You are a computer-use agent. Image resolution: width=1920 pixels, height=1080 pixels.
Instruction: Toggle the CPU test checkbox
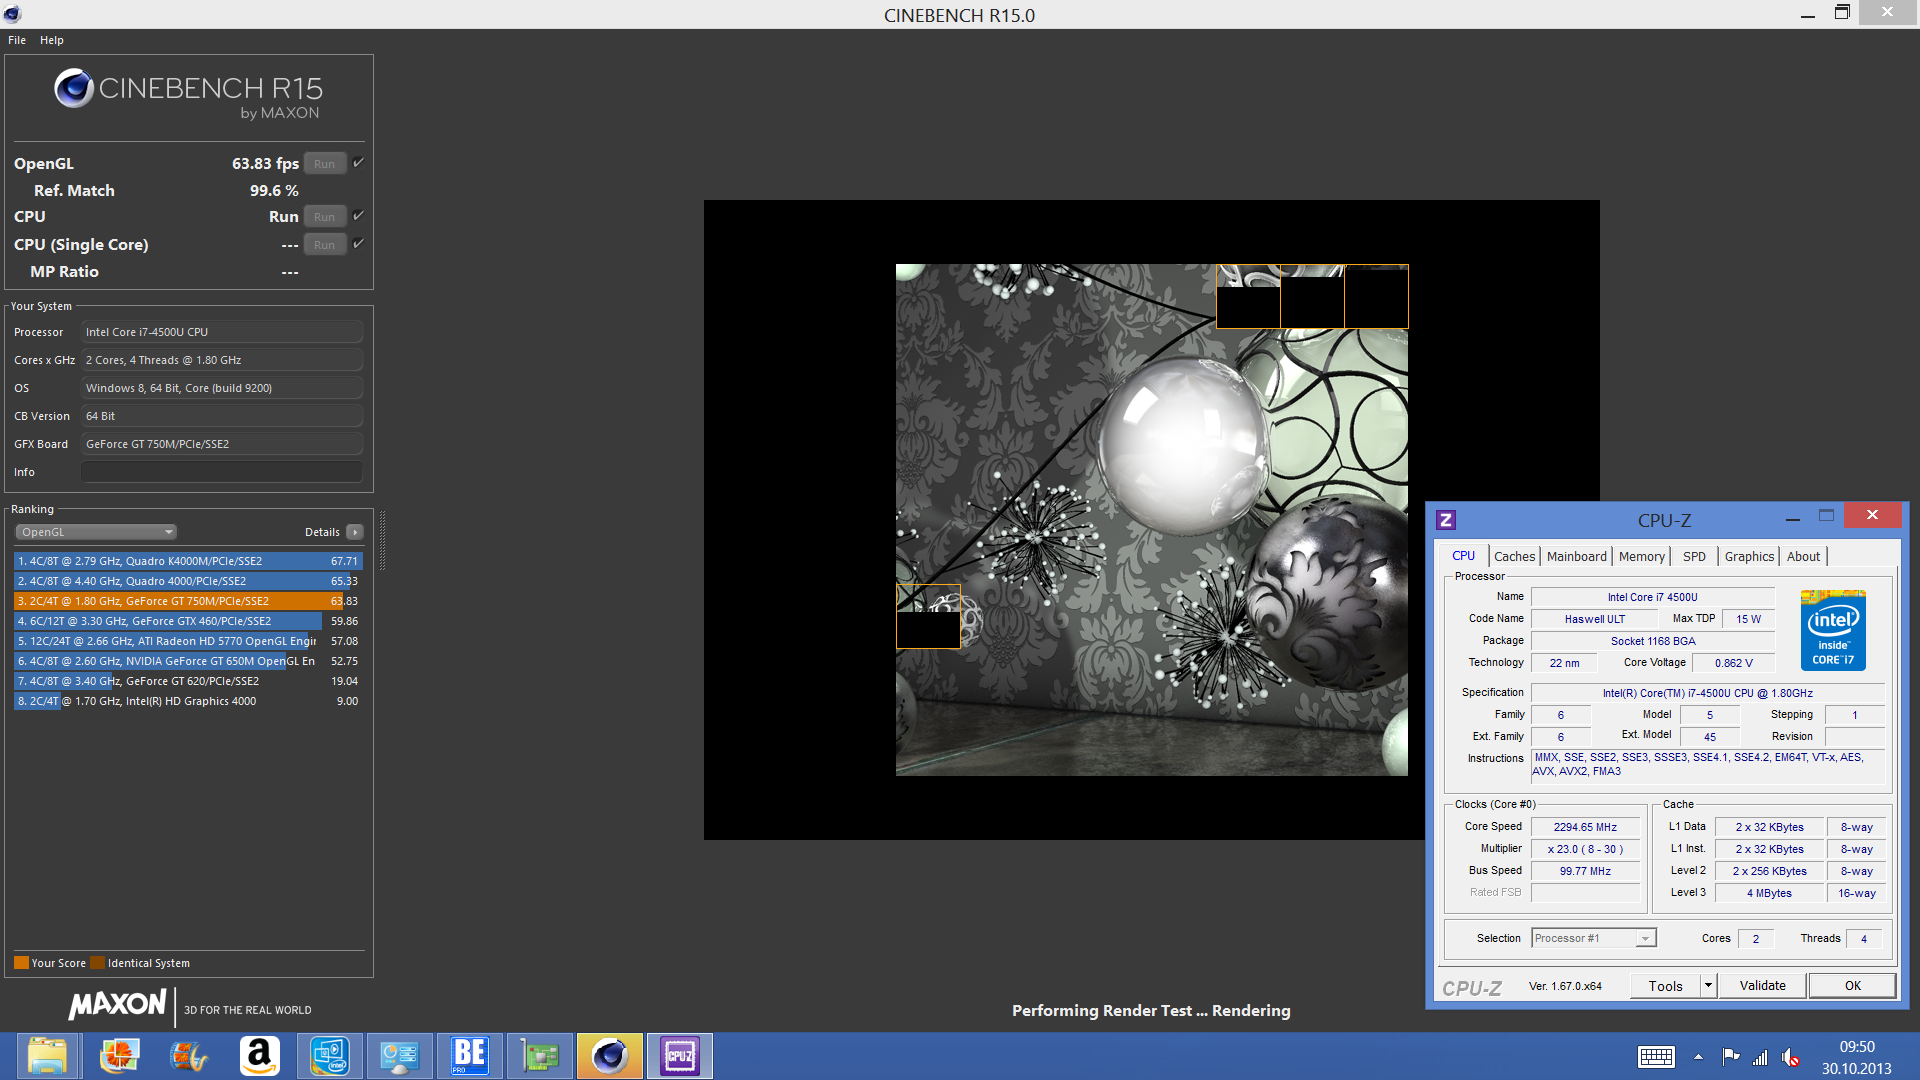click(358, 216)
